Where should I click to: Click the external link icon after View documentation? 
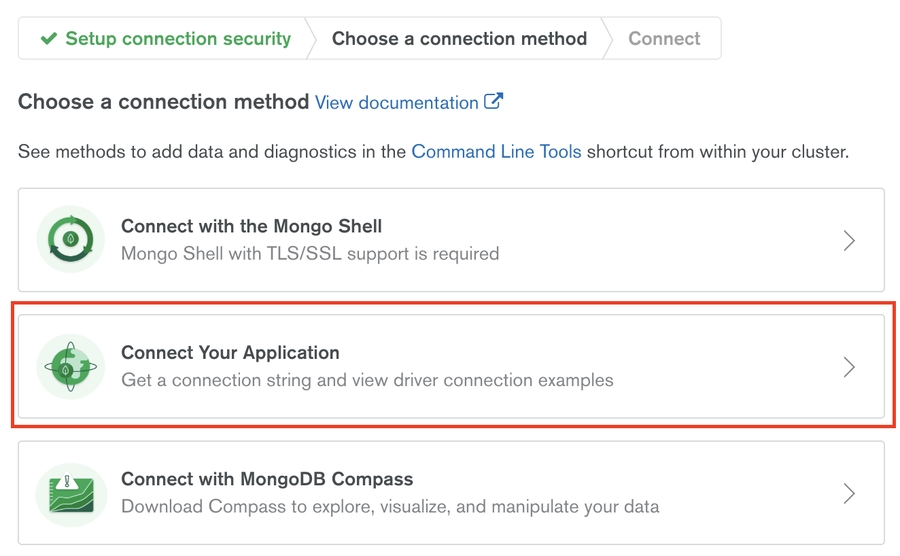tap(493, 101)
